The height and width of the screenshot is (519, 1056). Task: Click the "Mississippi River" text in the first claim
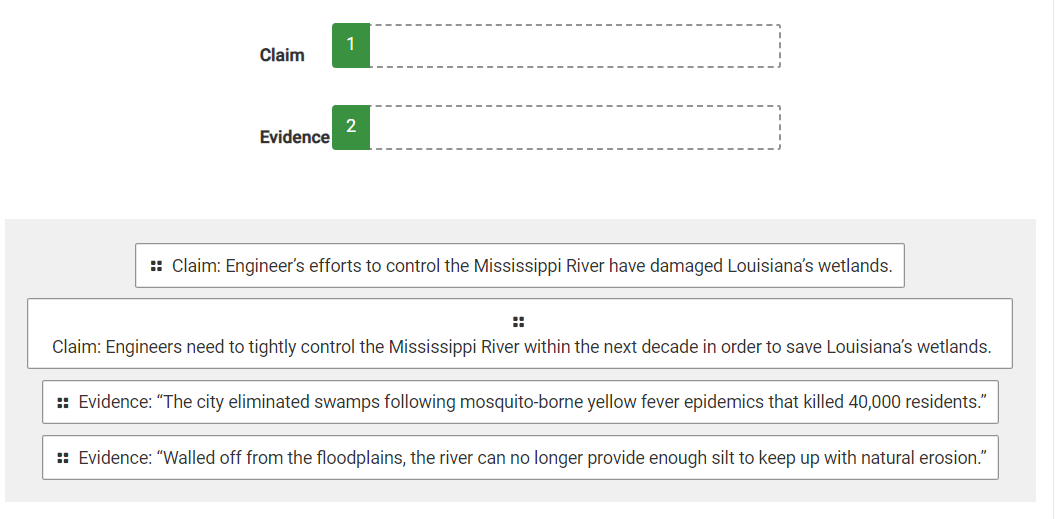539,266
